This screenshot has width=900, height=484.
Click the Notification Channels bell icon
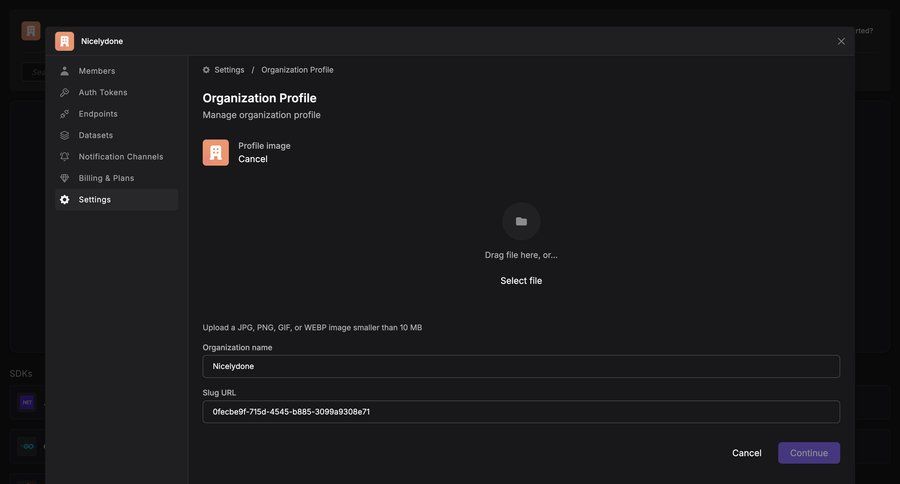click(64, 157)
